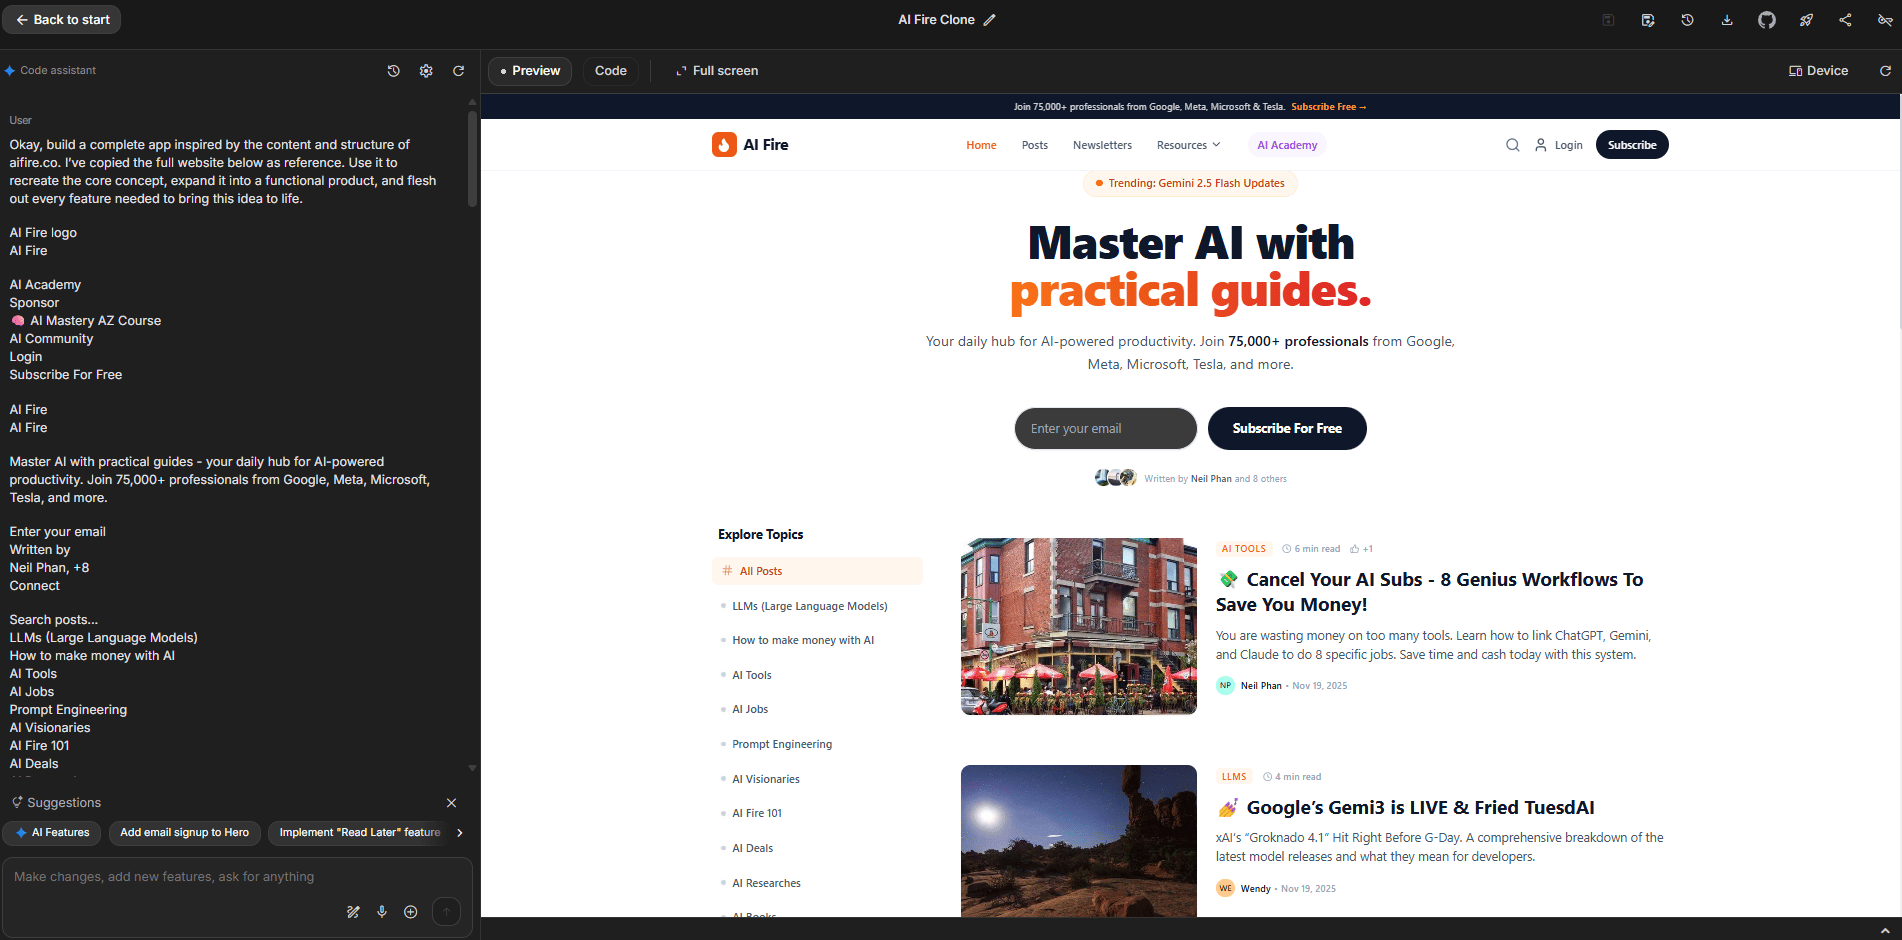
Task: Click the AI TOOLS tag on the first post
Action: coord(1243,549)
